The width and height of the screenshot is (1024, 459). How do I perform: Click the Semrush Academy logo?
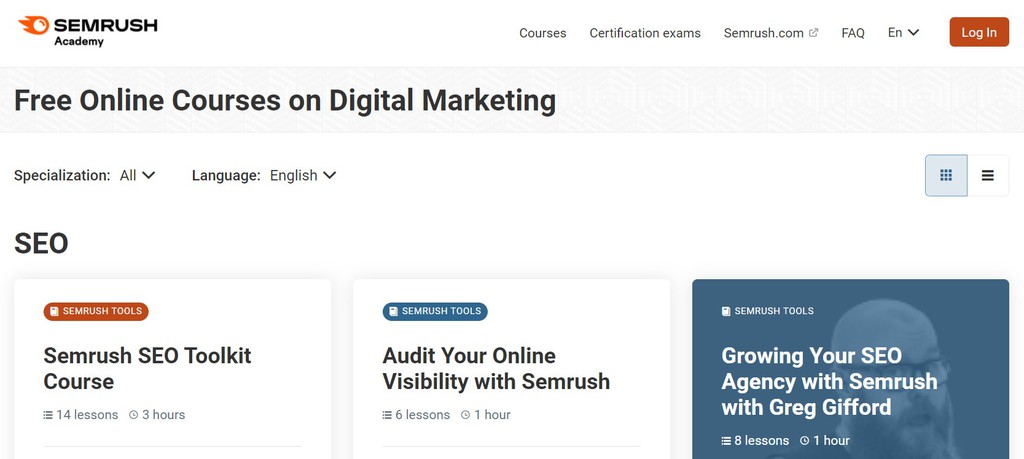[88, 32]
